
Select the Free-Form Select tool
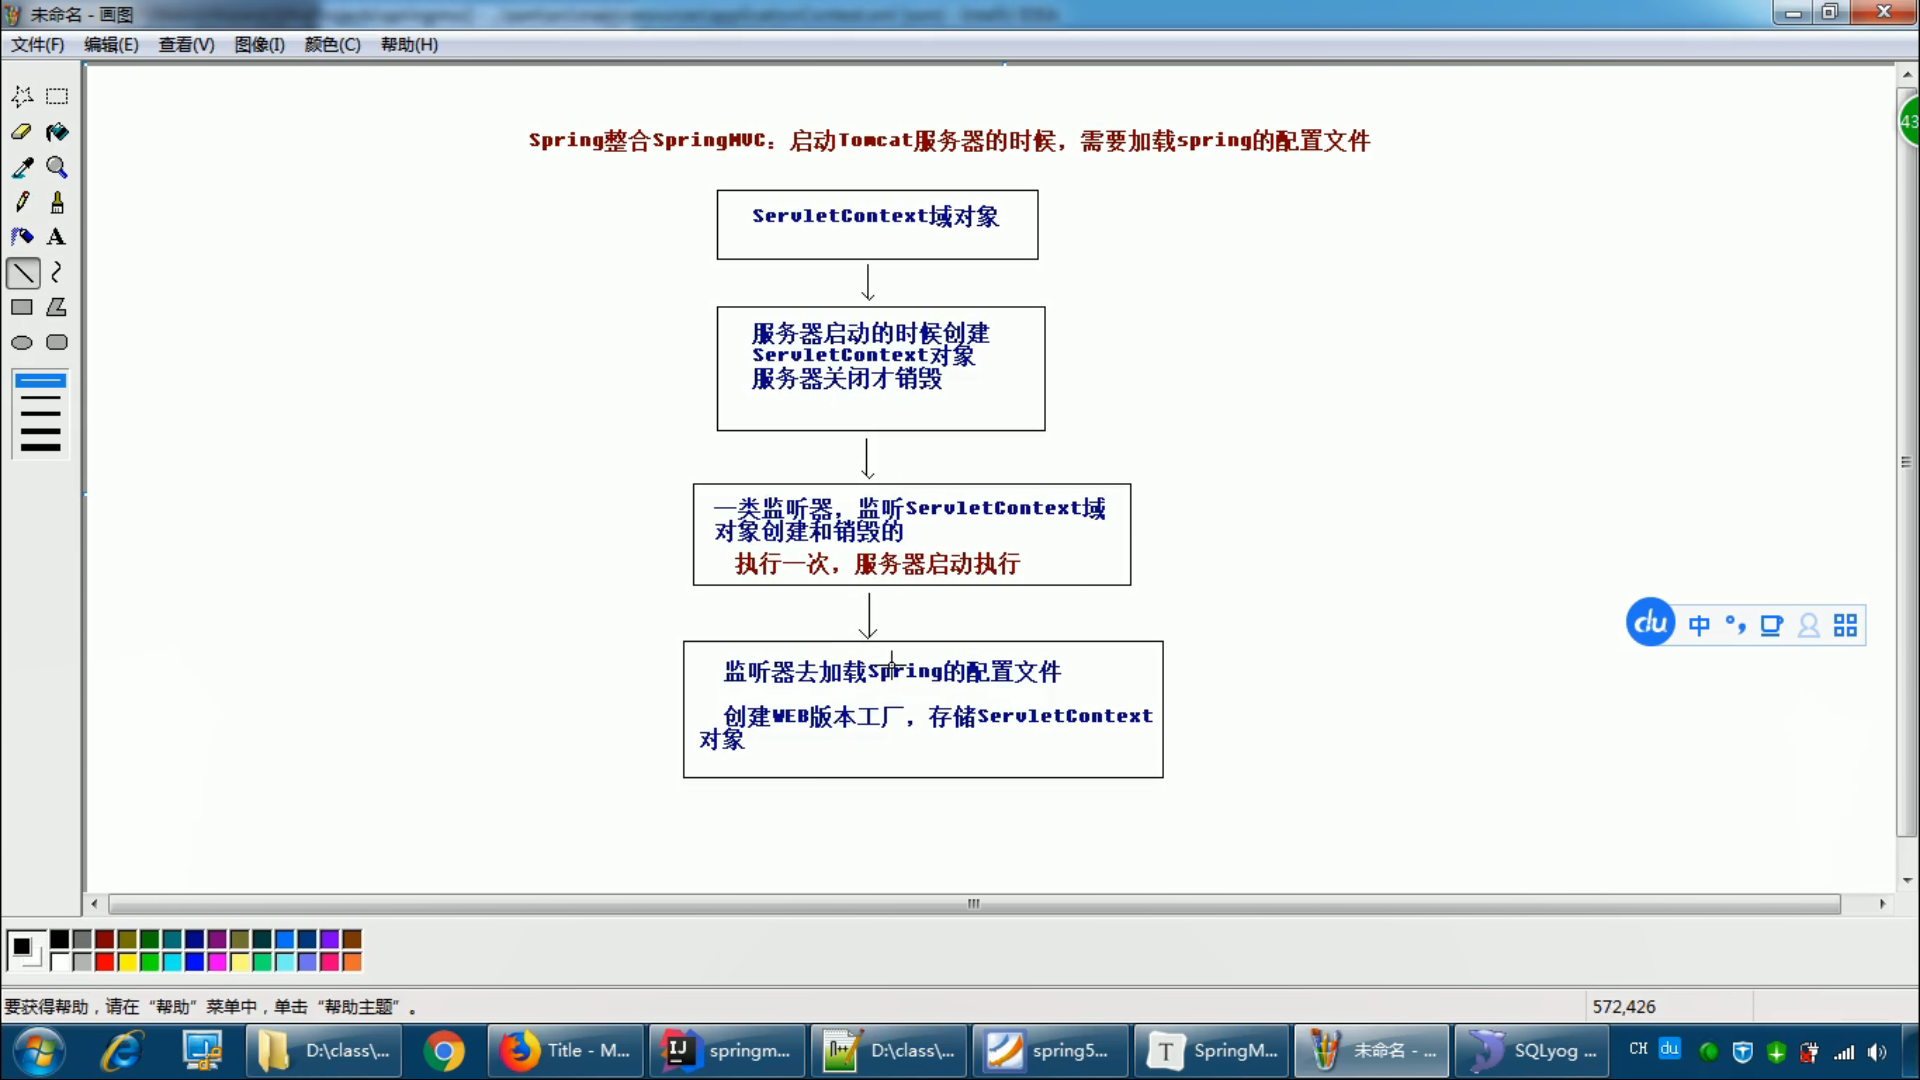(22, 95)
